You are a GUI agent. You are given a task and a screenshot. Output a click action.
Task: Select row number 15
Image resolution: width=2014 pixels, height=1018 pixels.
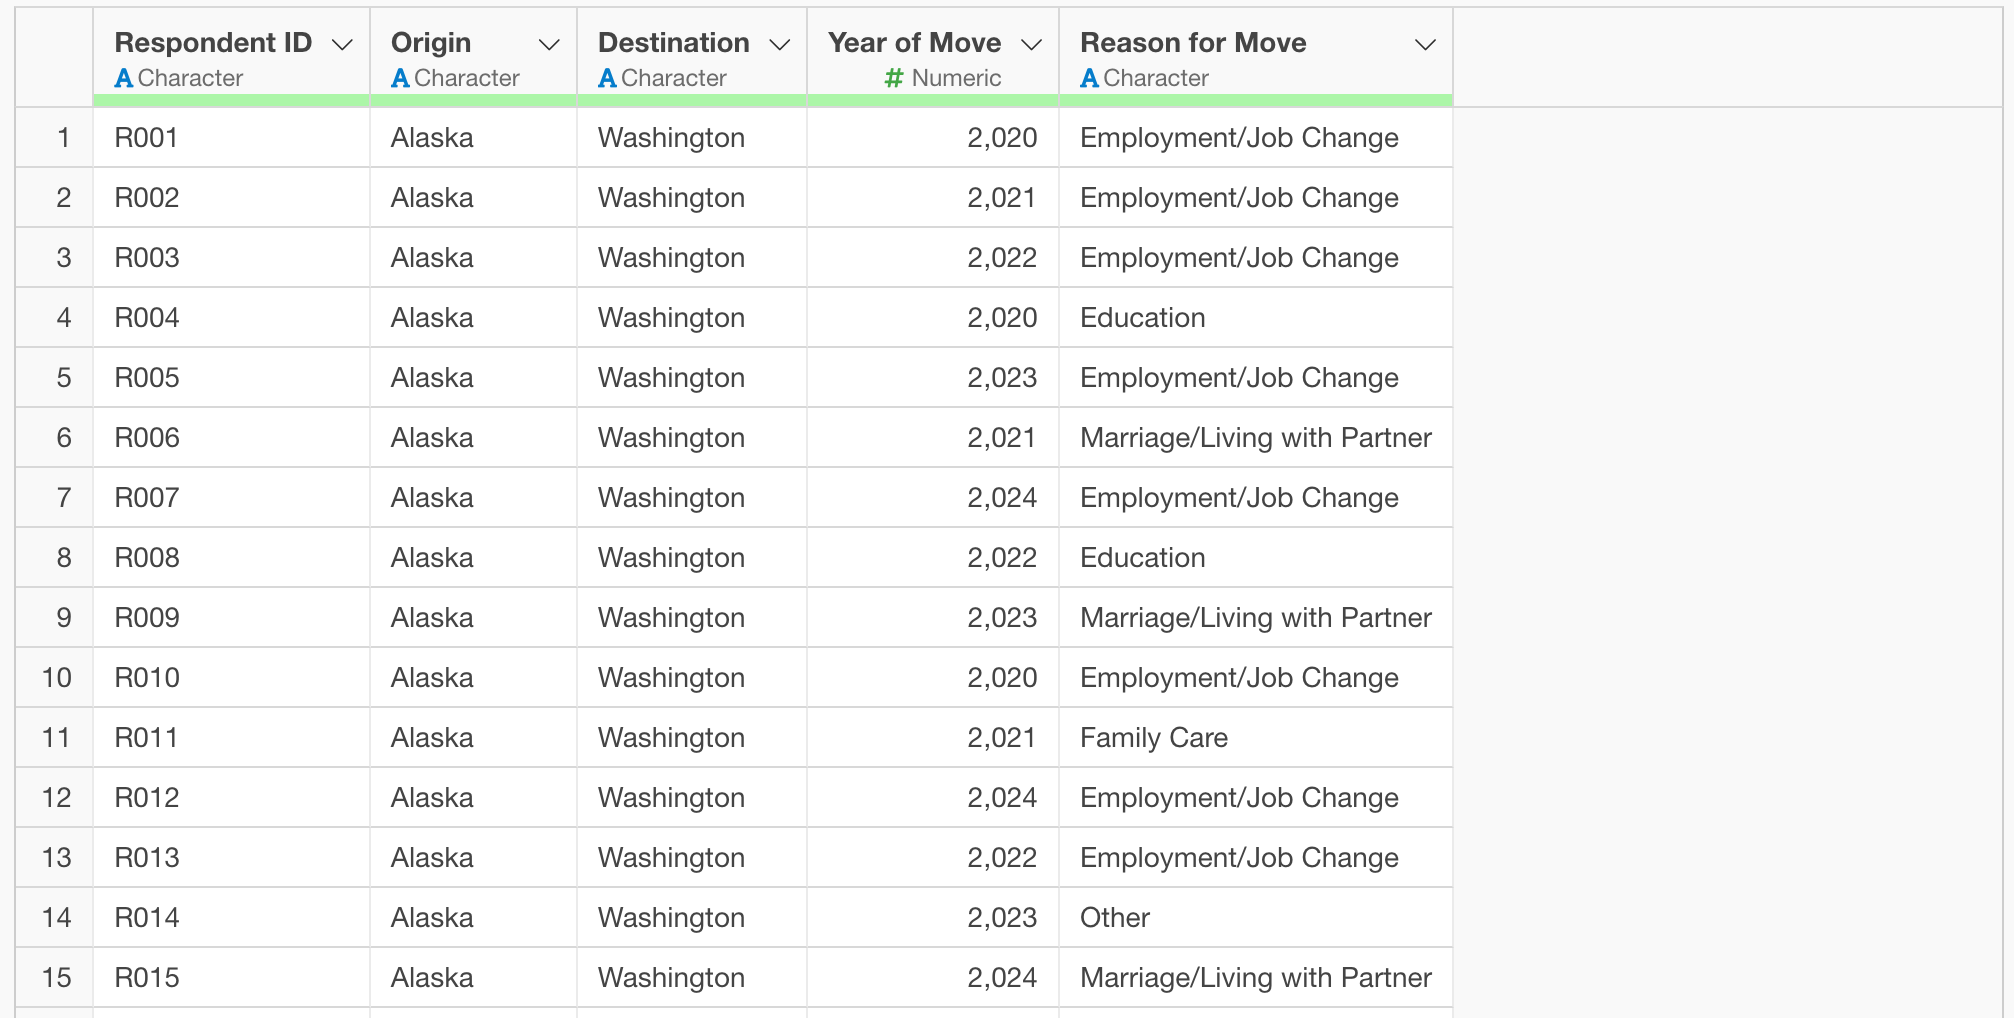click(57, 978)
